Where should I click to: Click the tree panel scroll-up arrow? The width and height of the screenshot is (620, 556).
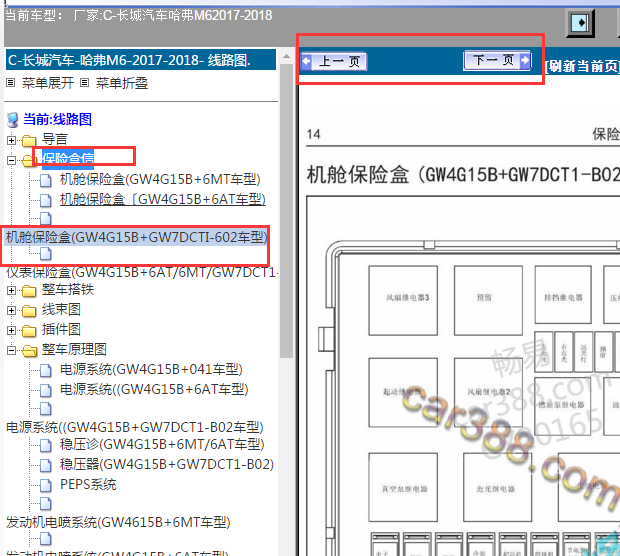click(x=286, y=56)
